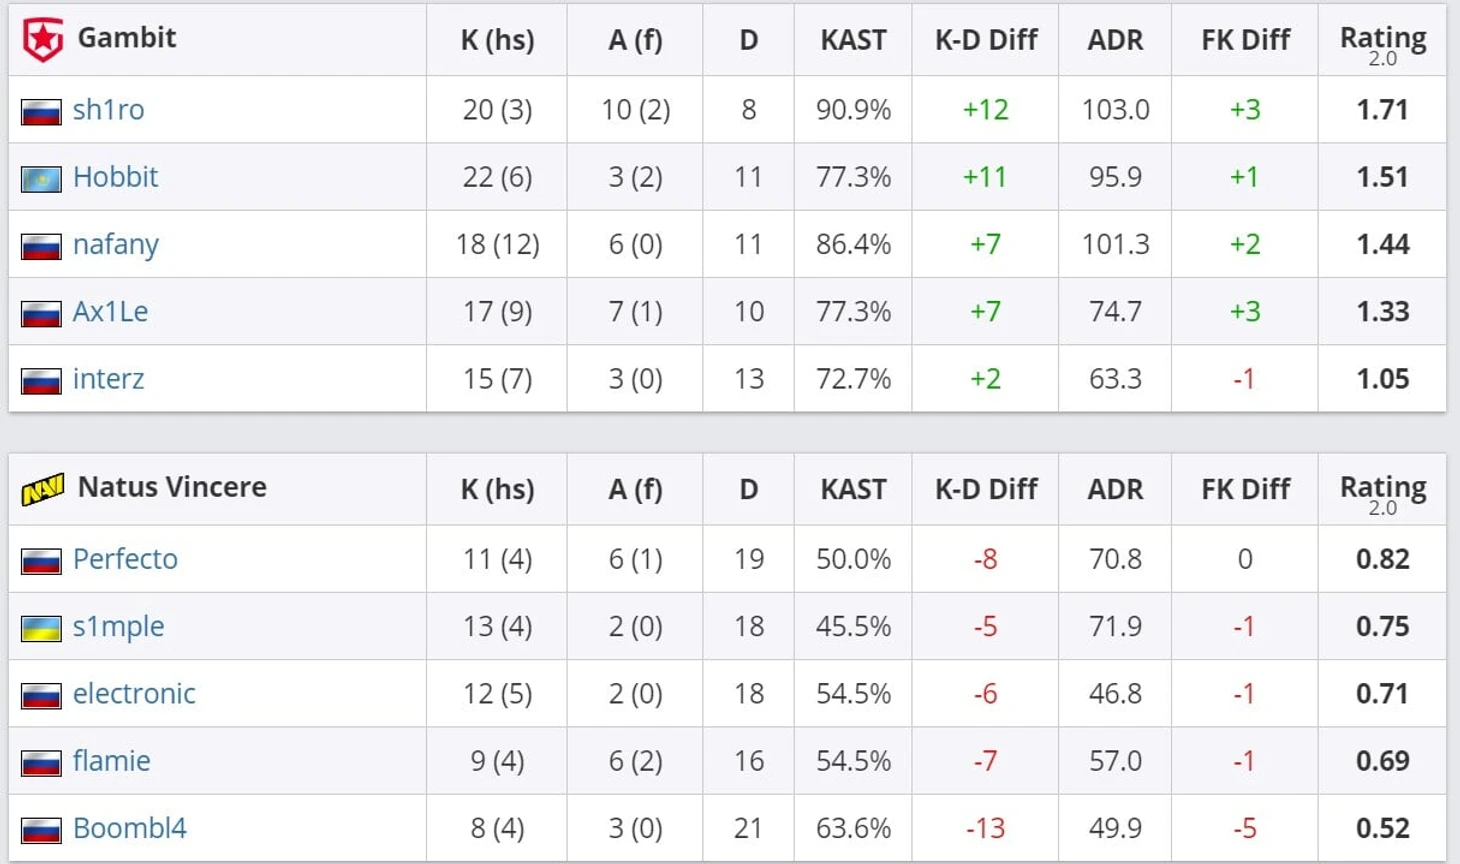Image resolution: width=1460 pixels, height=864 pixels.
Task: Select the FK Diff header in the Natus Vincere table
Action: tap(1245, 489)
